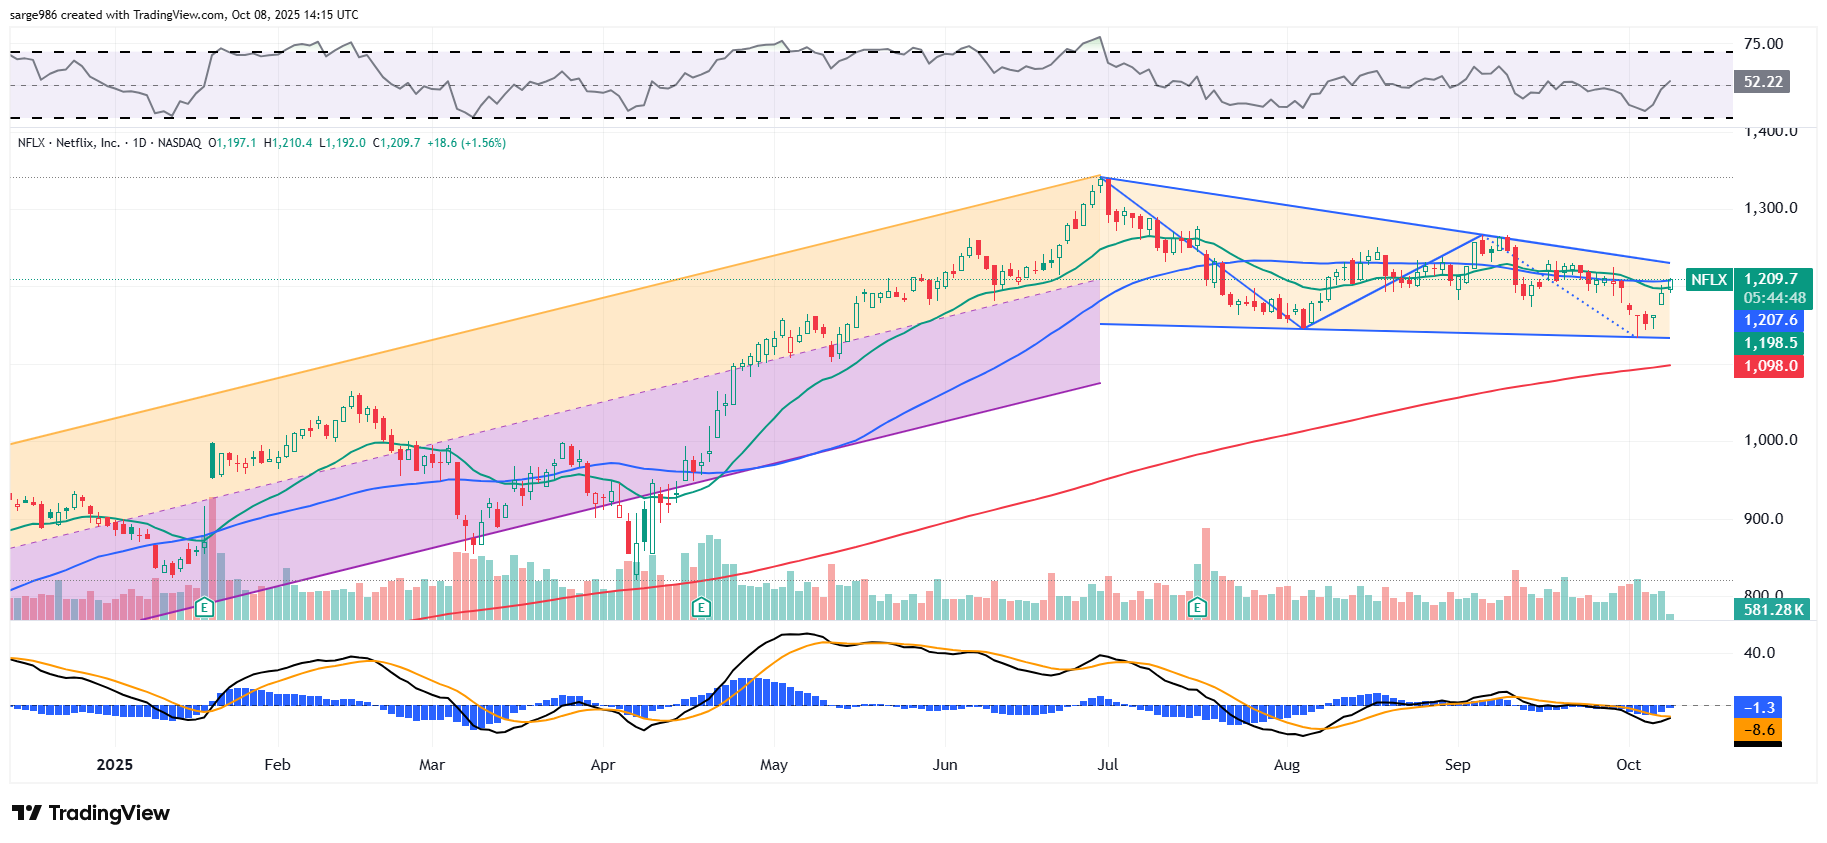1827x843 pixels.
Task: Click the blue moving average label 1,207.6
Action: tap(1770, 320)
